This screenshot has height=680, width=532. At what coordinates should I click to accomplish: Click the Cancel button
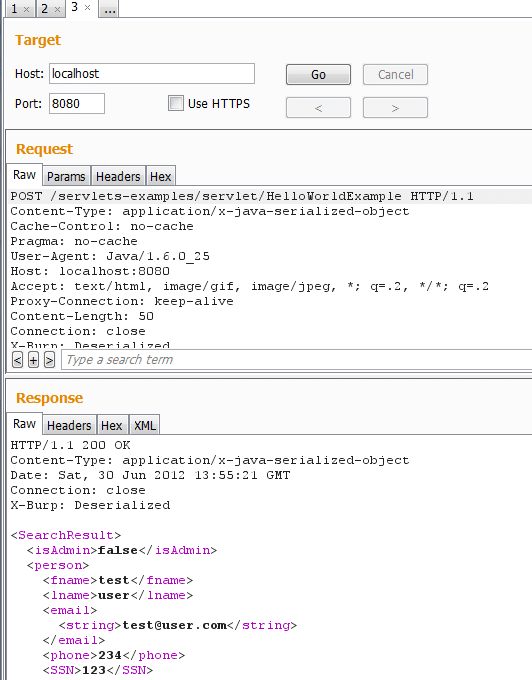(395, 75)
